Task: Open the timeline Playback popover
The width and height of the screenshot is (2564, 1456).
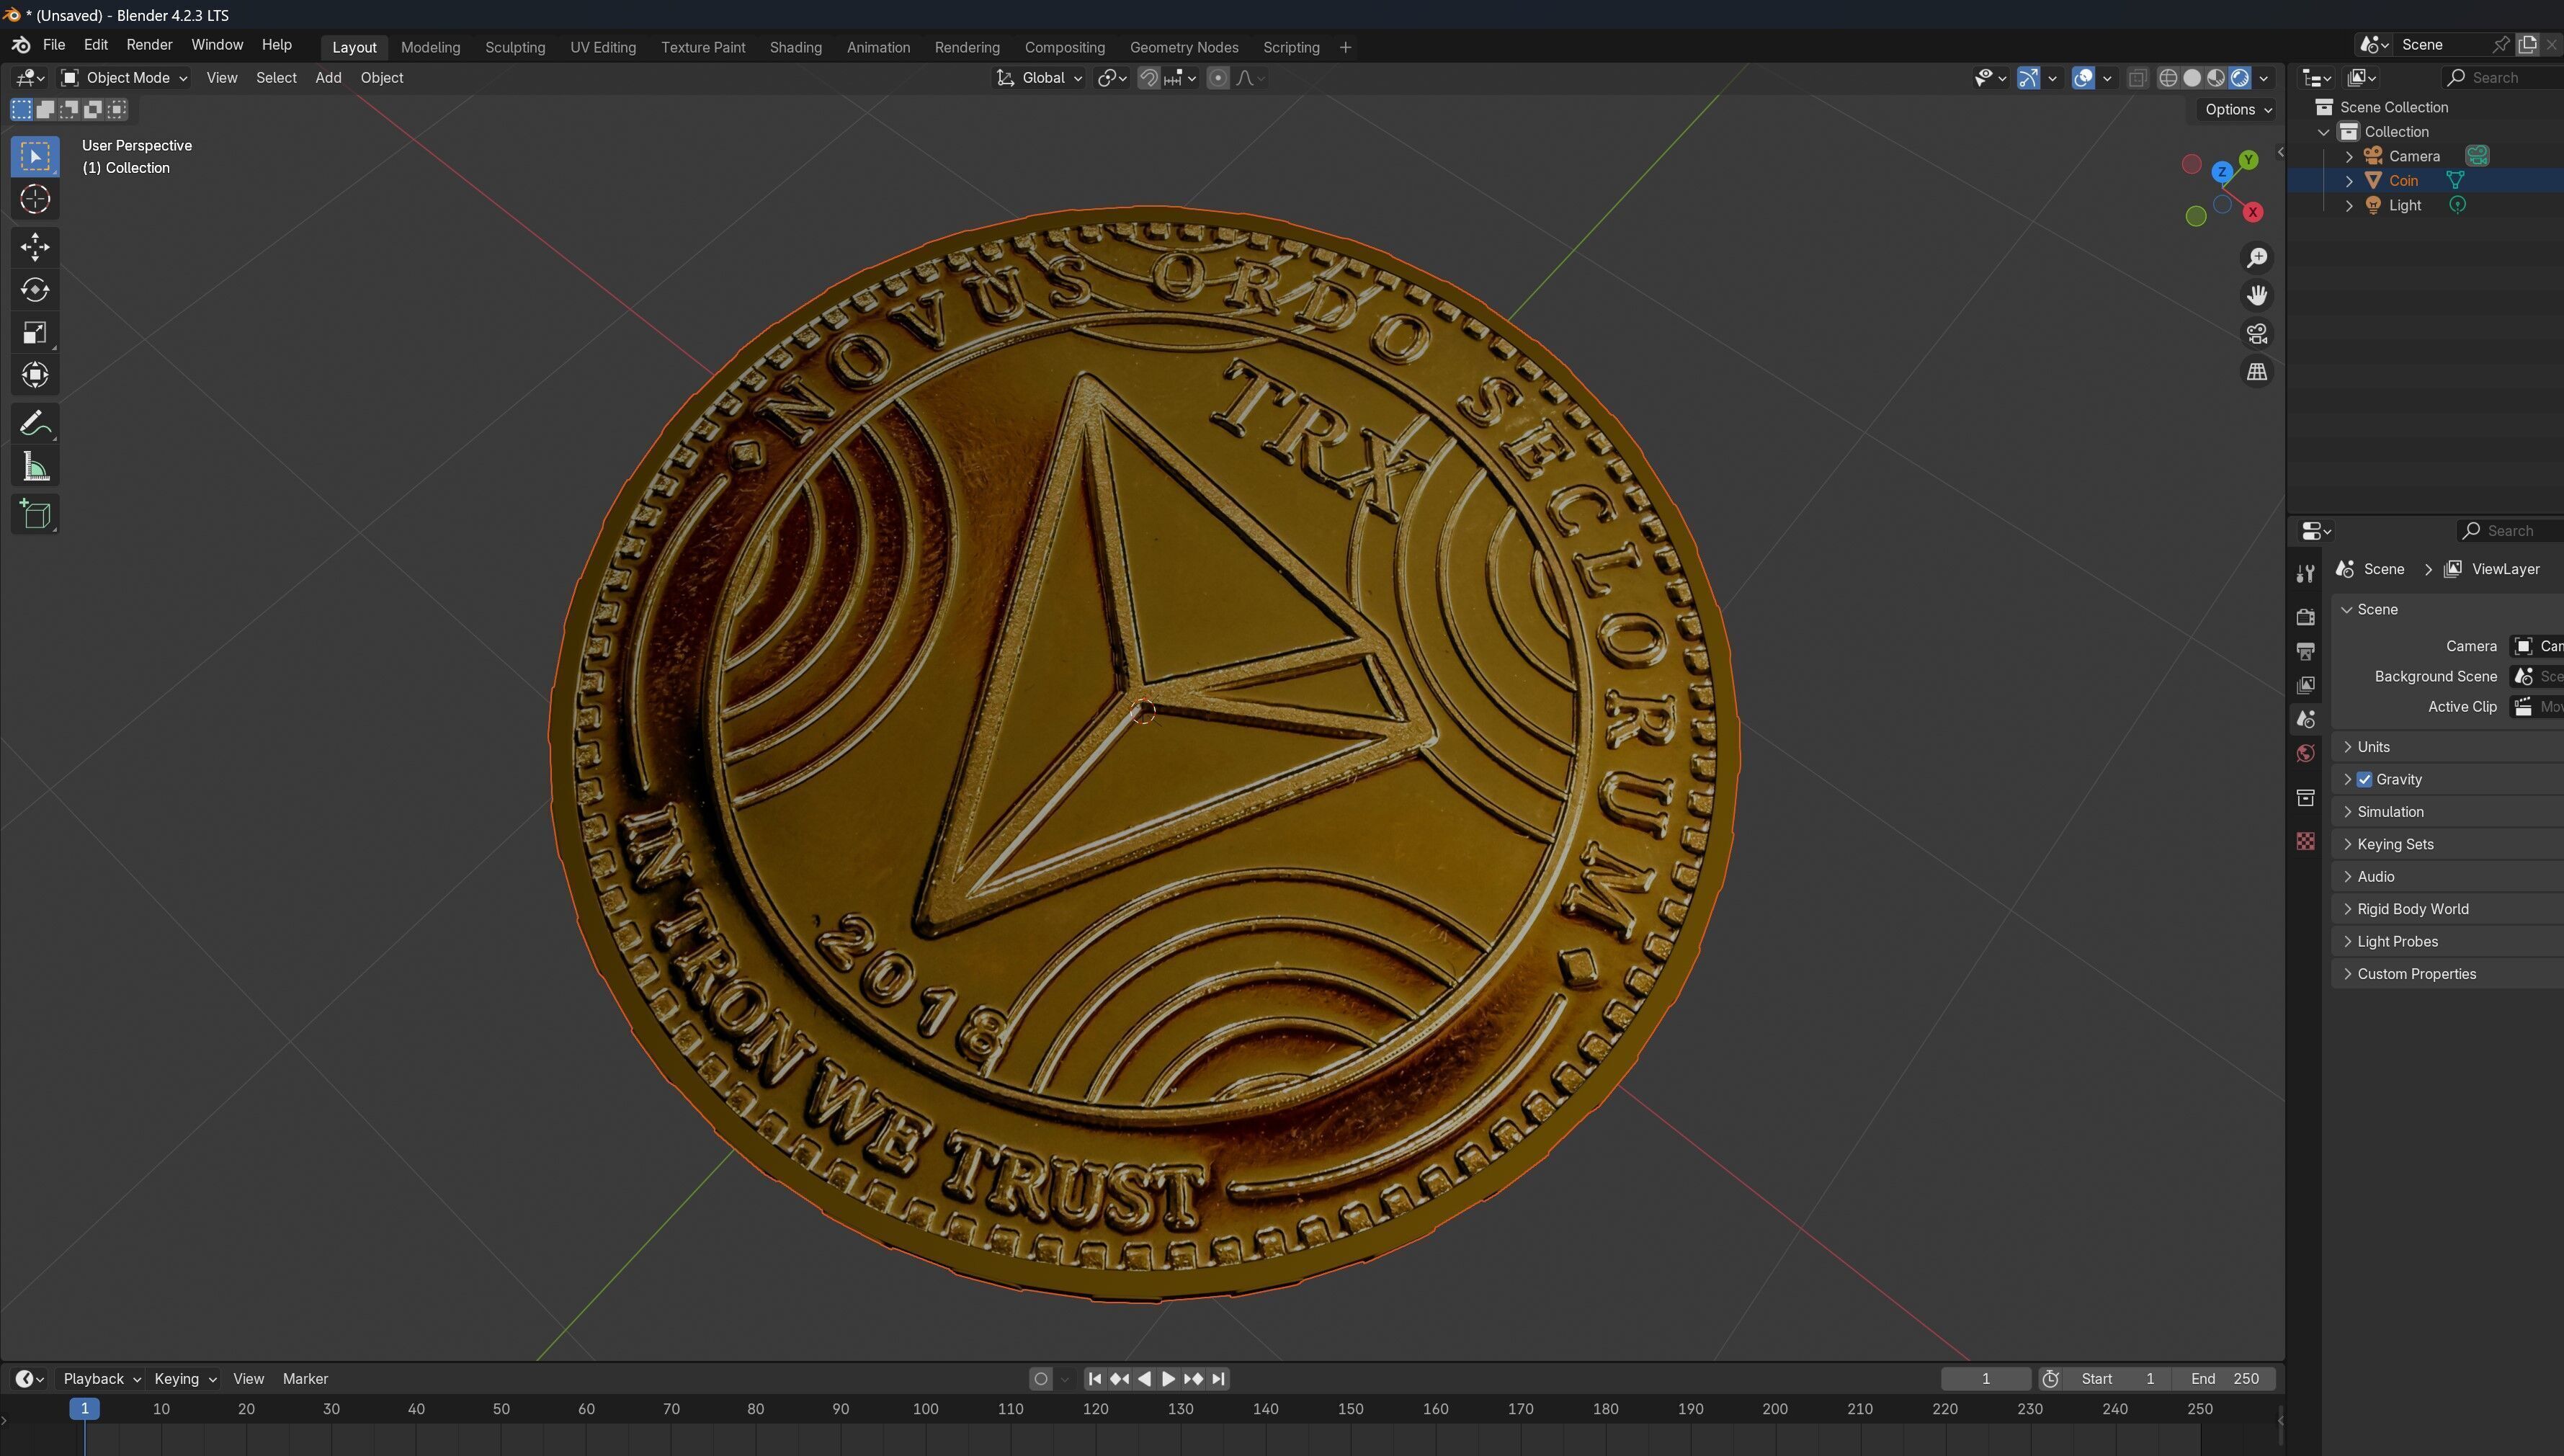Action: [101, 1379]
